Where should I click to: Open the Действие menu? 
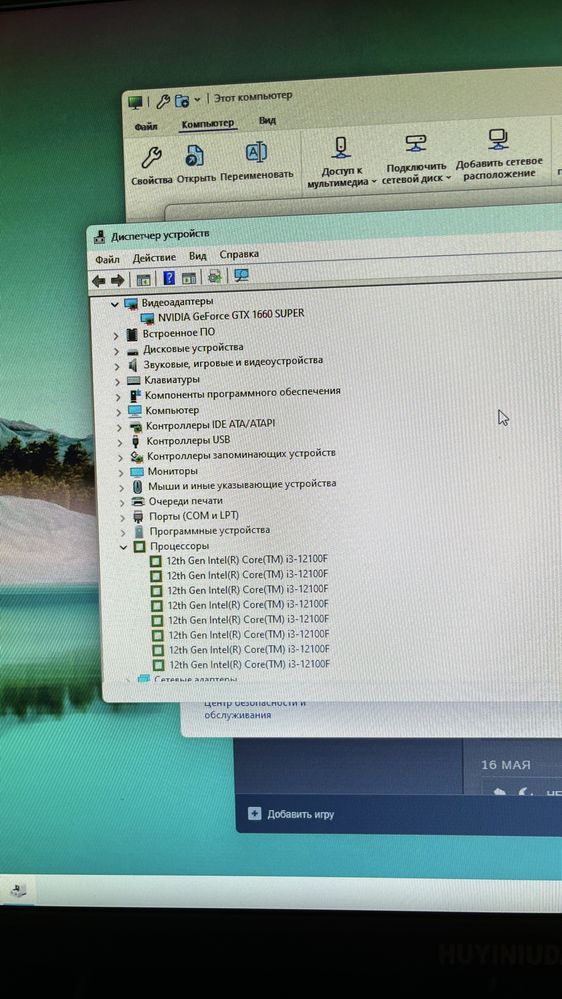click(154, 257)
